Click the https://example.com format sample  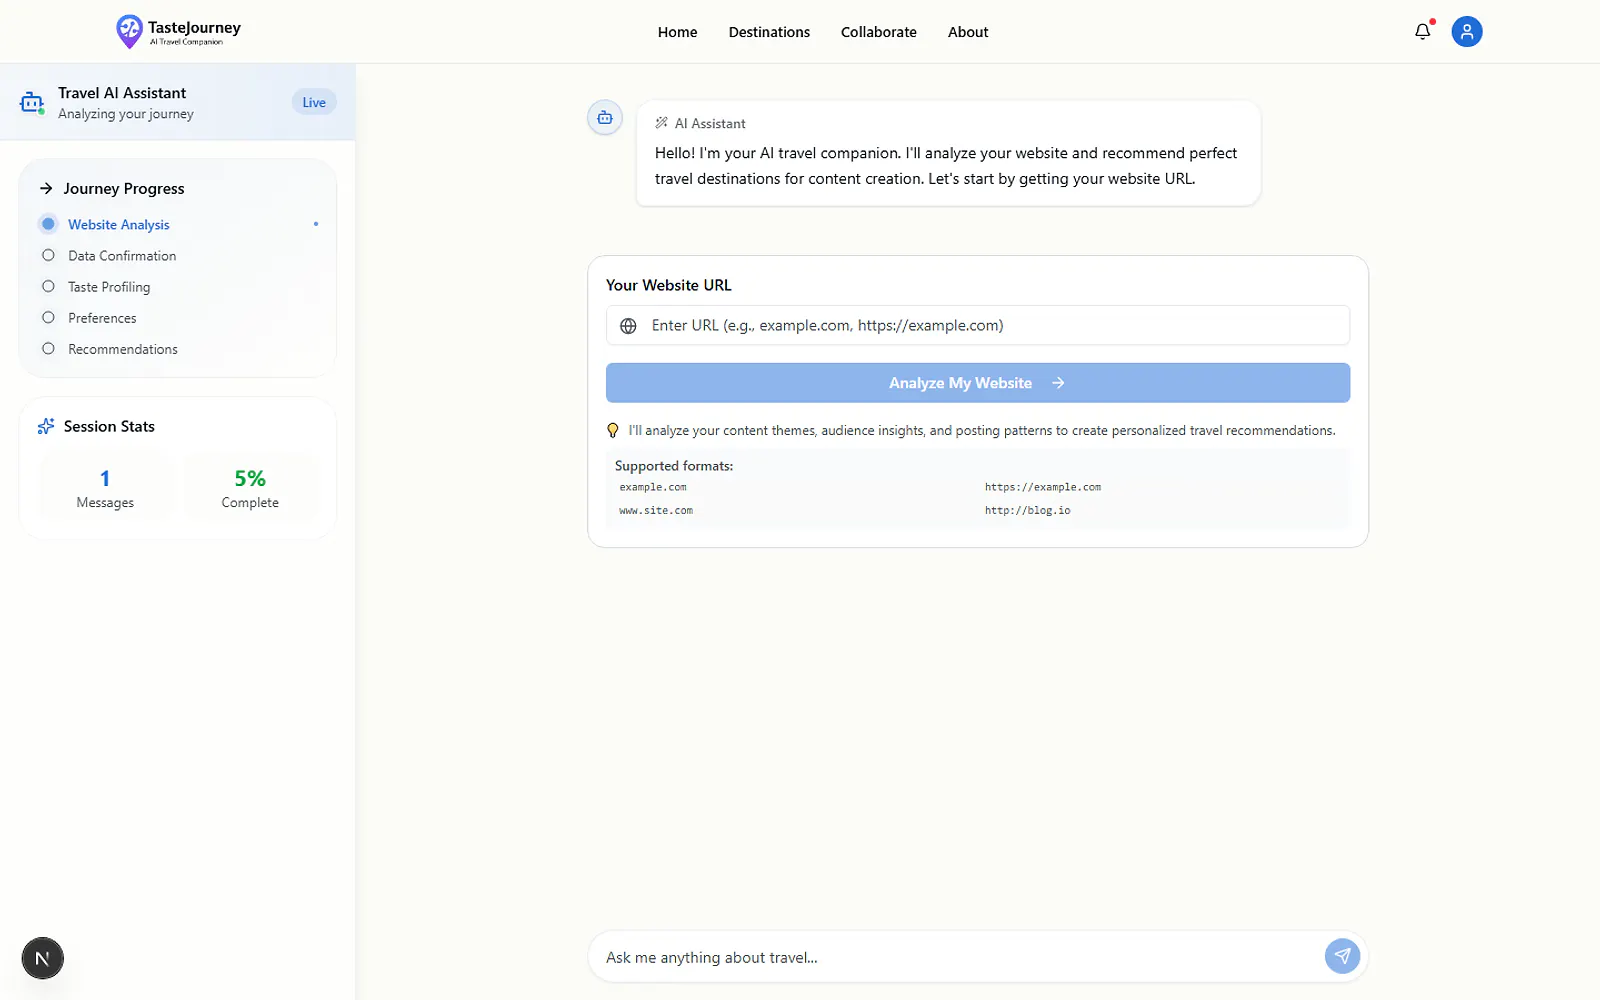tap(1043, 487)
